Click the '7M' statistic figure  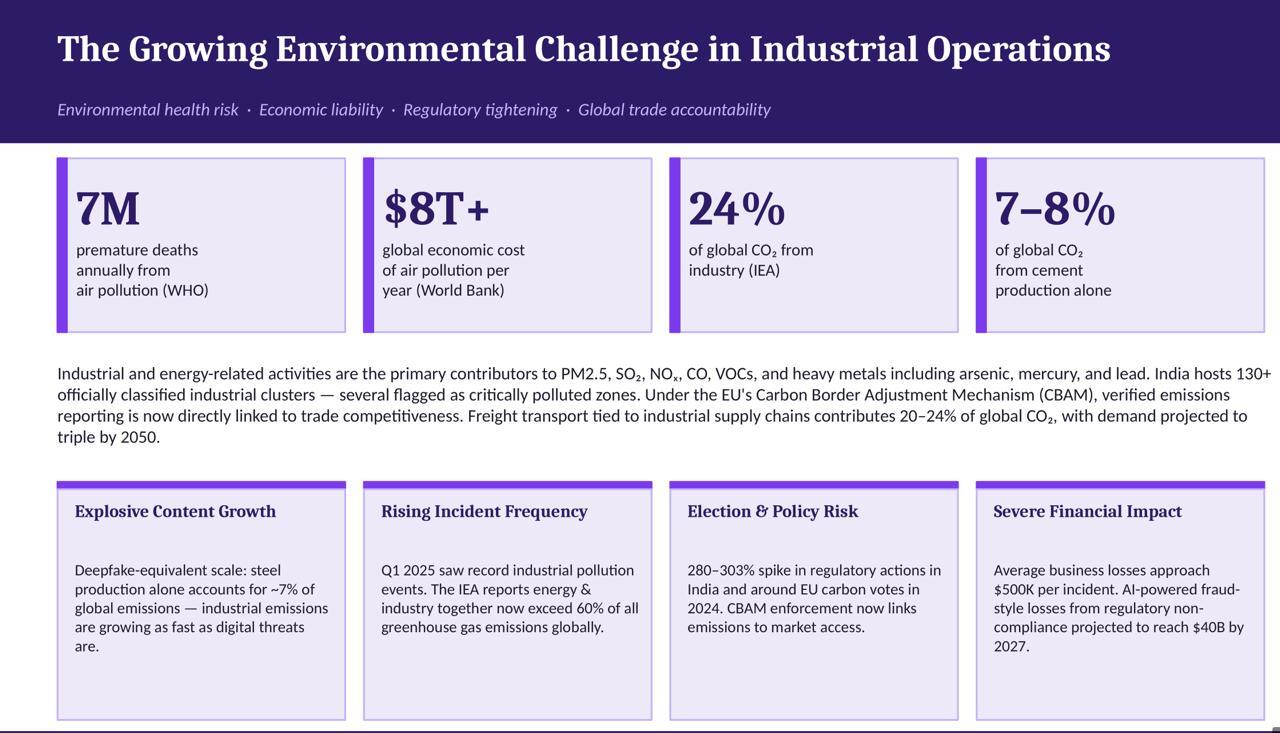click(108, 209)
